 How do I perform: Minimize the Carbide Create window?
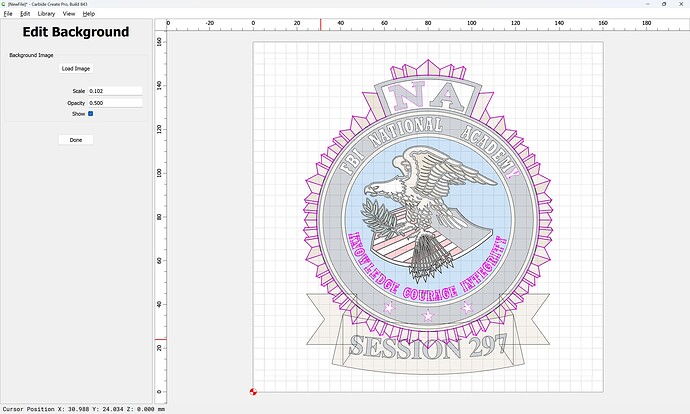(648, 4)
